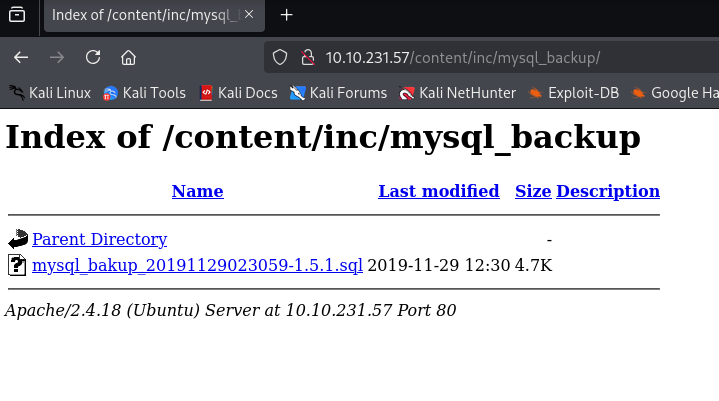Screen dimensions: 719x401
Task: Sort the listing by Last modified
Action: (438, 191)
